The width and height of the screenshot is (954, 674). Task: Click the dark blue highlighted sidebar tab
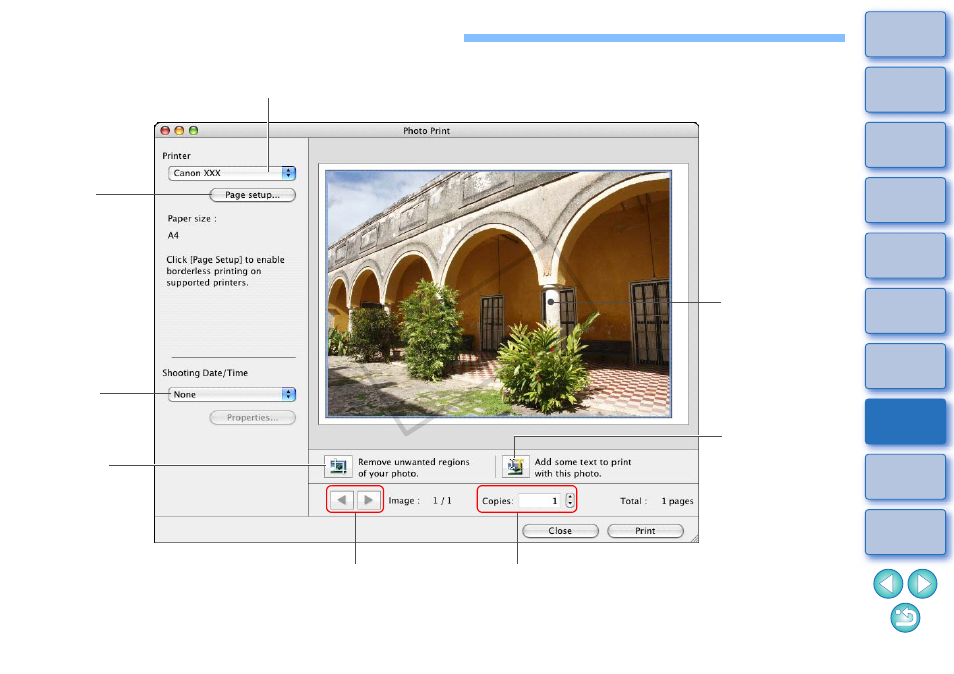pyautogui.click(x=905, y=421)
